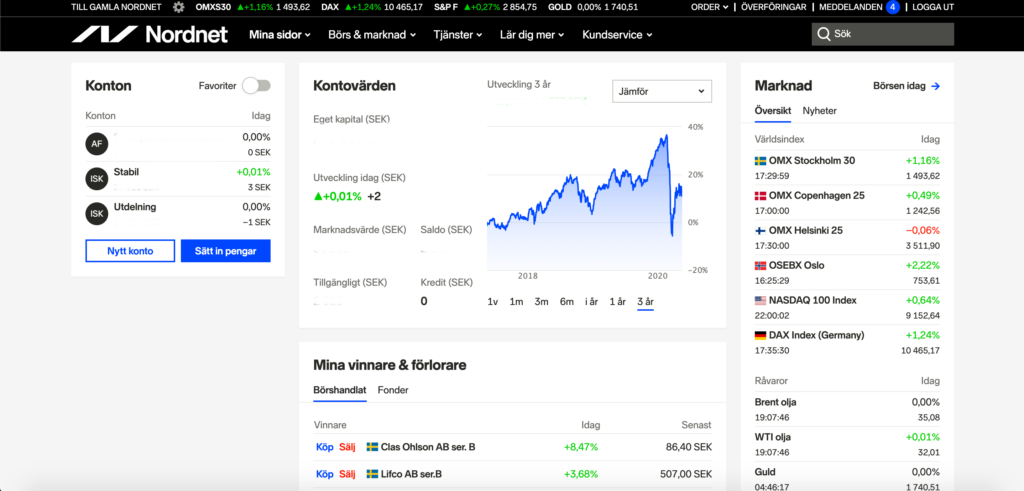Click Sälj for Lifco AB ser.B
The width and height of the screenshot is (1024, 491).
[x=347, y=474]
